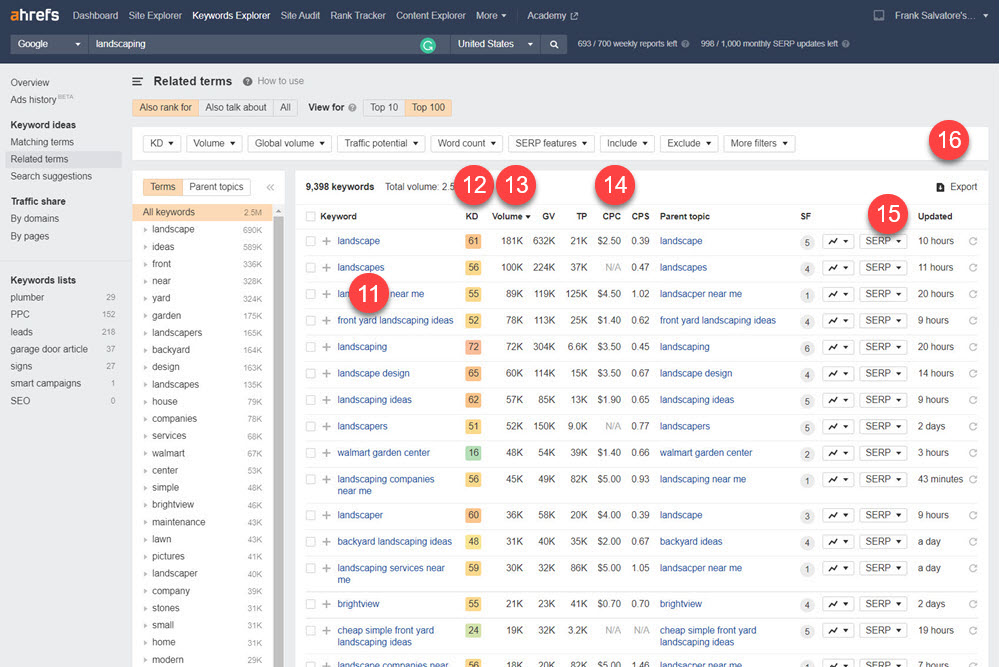
Task: Switch to the Also talk about tab
Action: coord(236,108)
